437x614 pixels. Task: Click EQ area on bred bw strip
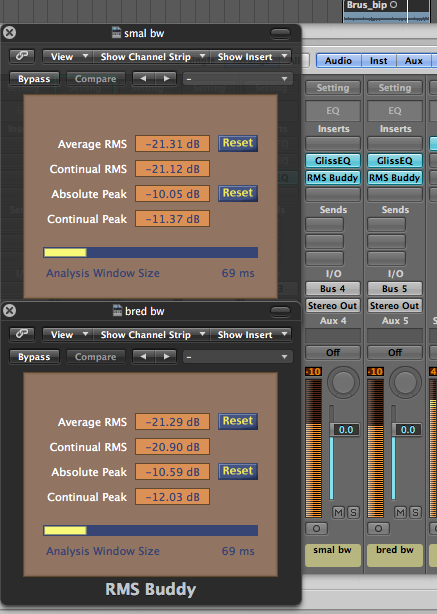coord(395,111)
